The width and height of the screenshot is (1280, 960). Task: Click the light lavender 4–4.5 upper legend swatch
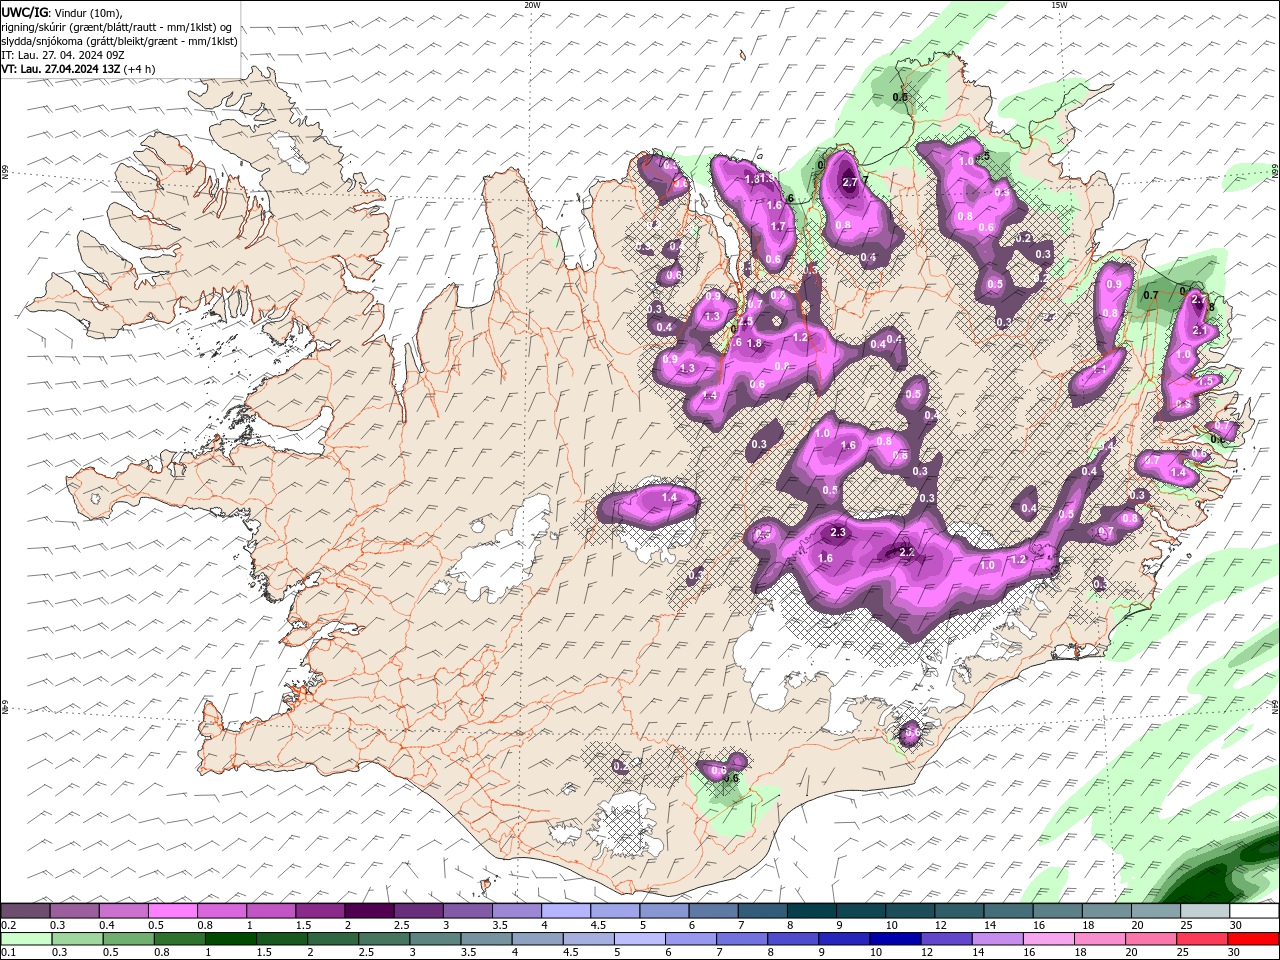point(565,911)
